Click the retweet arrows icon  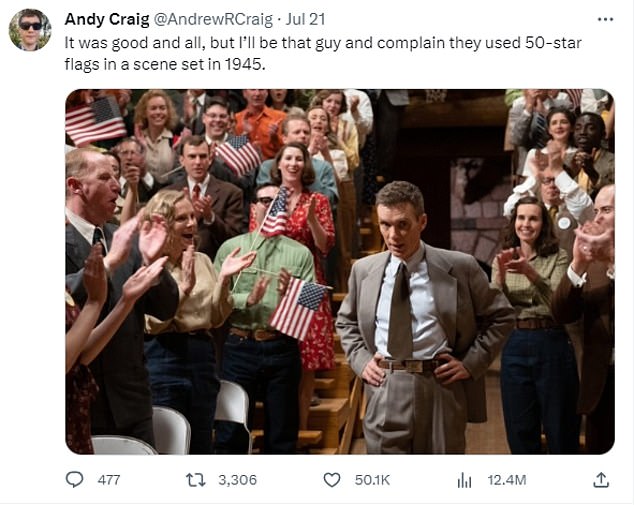[x=196, y=480]
